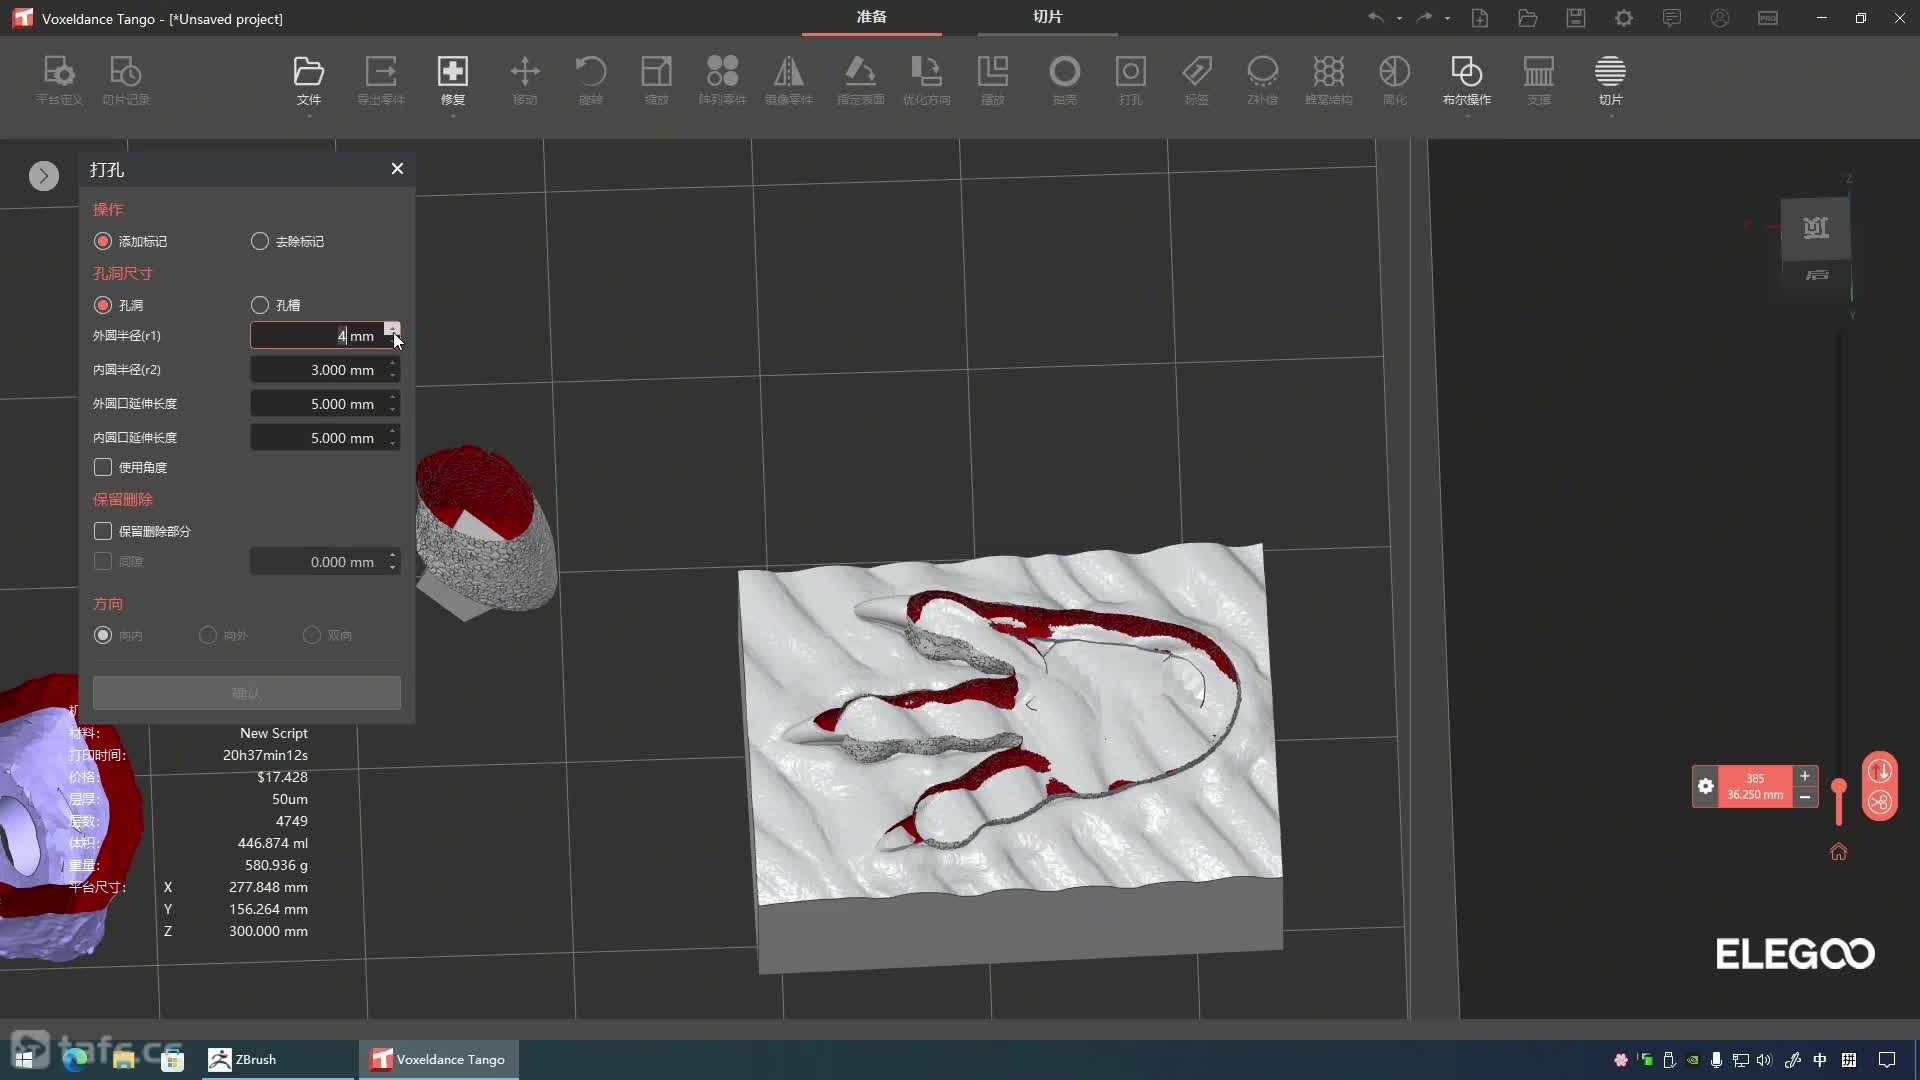This screenshot has height=1080, width=1920.
Task: Click the 切片 slice toolbar icon
Action: pyautogui.click(x=1610, y=80)
